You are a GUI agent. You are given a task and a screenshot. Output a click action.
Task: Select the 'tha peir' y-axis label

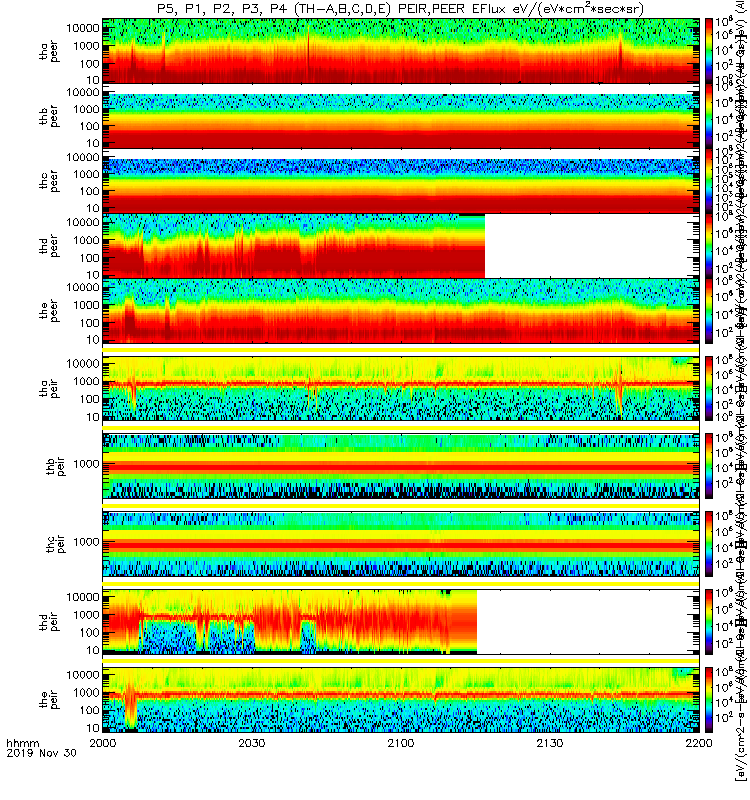point(49,388)
